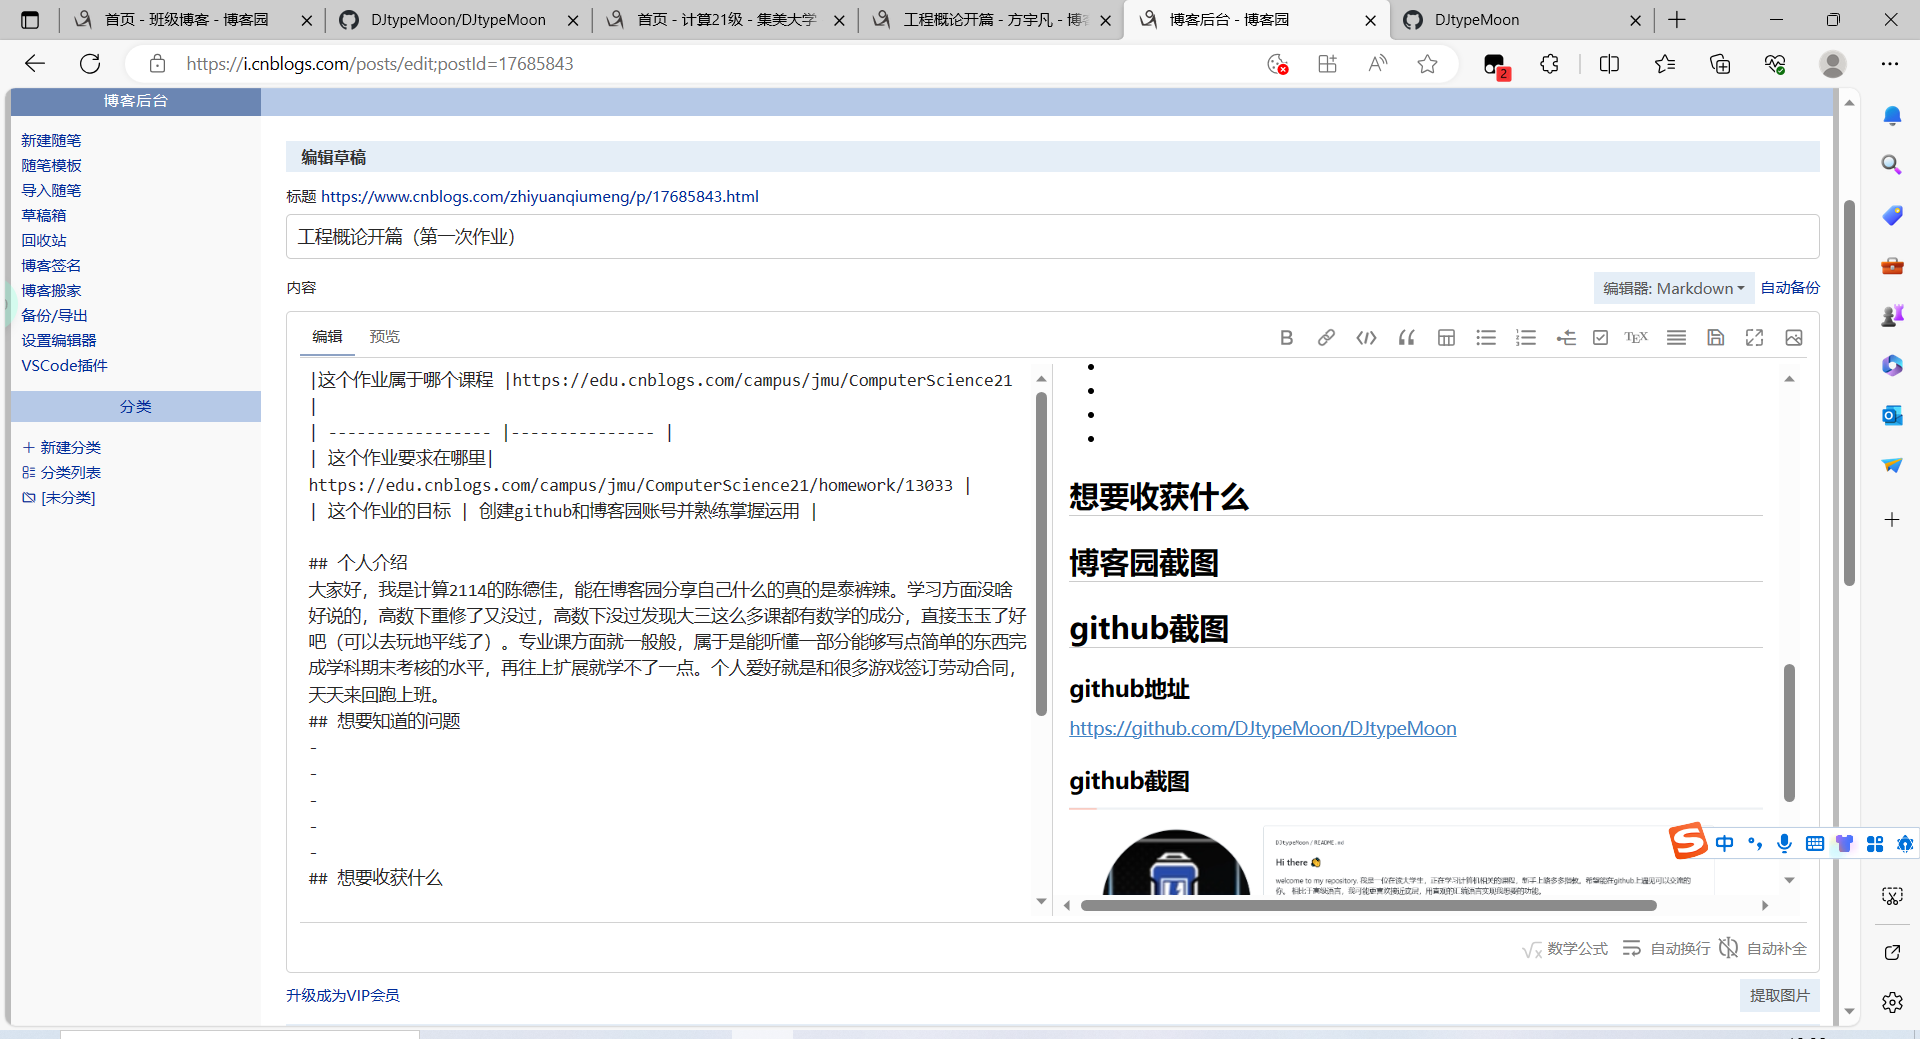Switch to 首页 - 计算21级 browser tab

tap(726, 20)
